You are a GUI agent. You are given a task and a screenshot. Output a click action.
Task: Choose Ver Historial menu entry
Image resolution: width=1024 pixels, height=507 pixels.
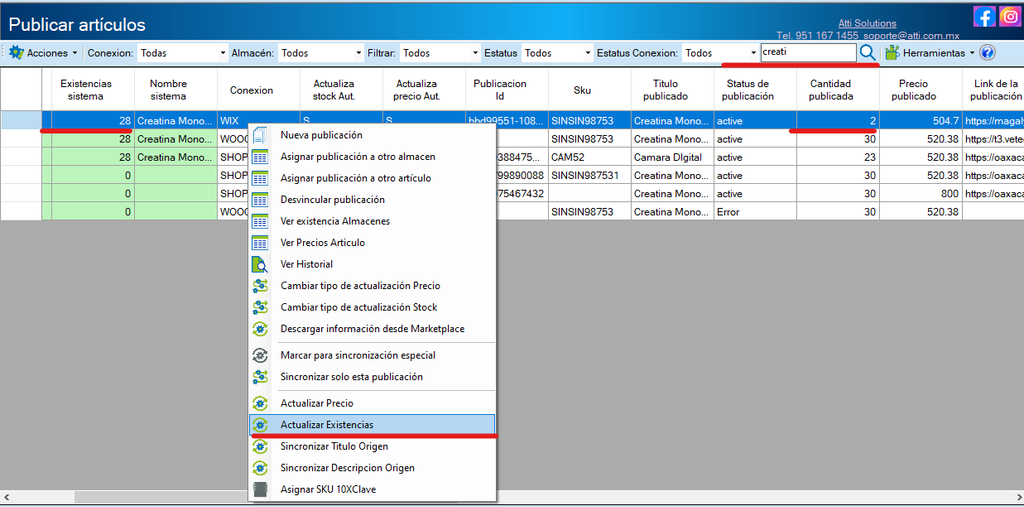(372, 265)
